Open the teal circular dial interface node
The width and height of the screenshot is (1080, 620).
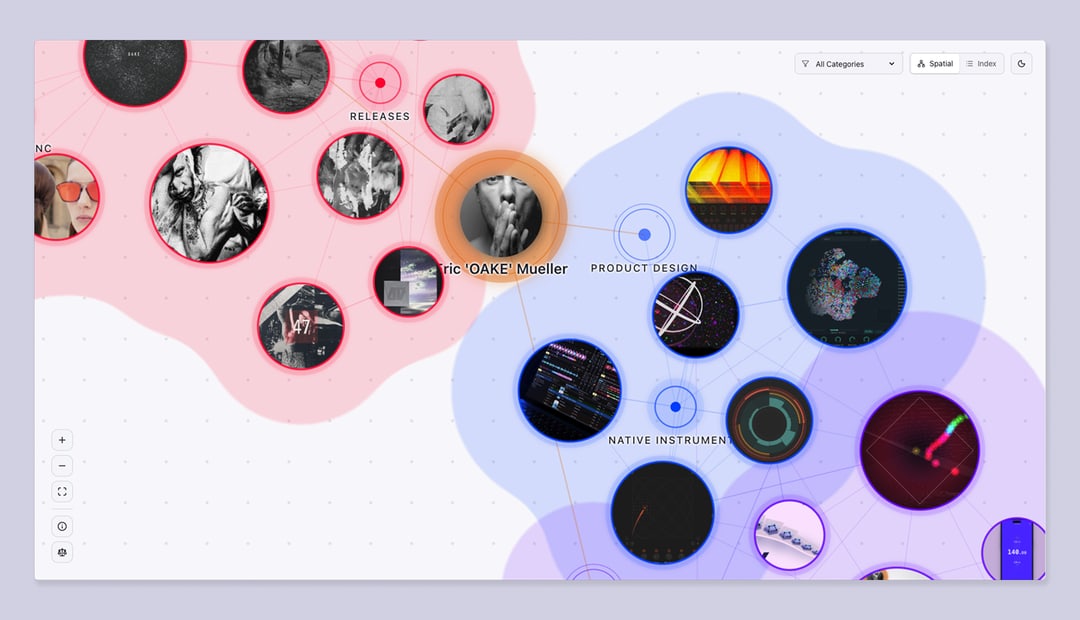(x=769, y=420)
